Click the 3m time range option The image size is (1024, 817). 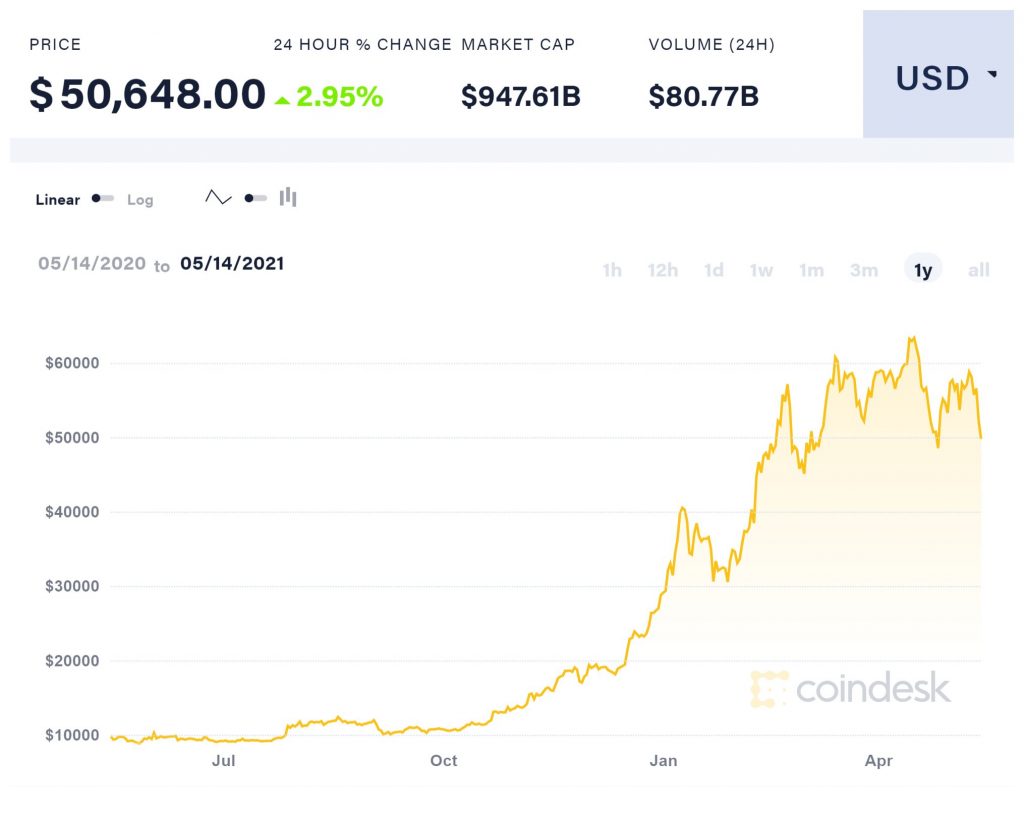[x=863, y=269]
